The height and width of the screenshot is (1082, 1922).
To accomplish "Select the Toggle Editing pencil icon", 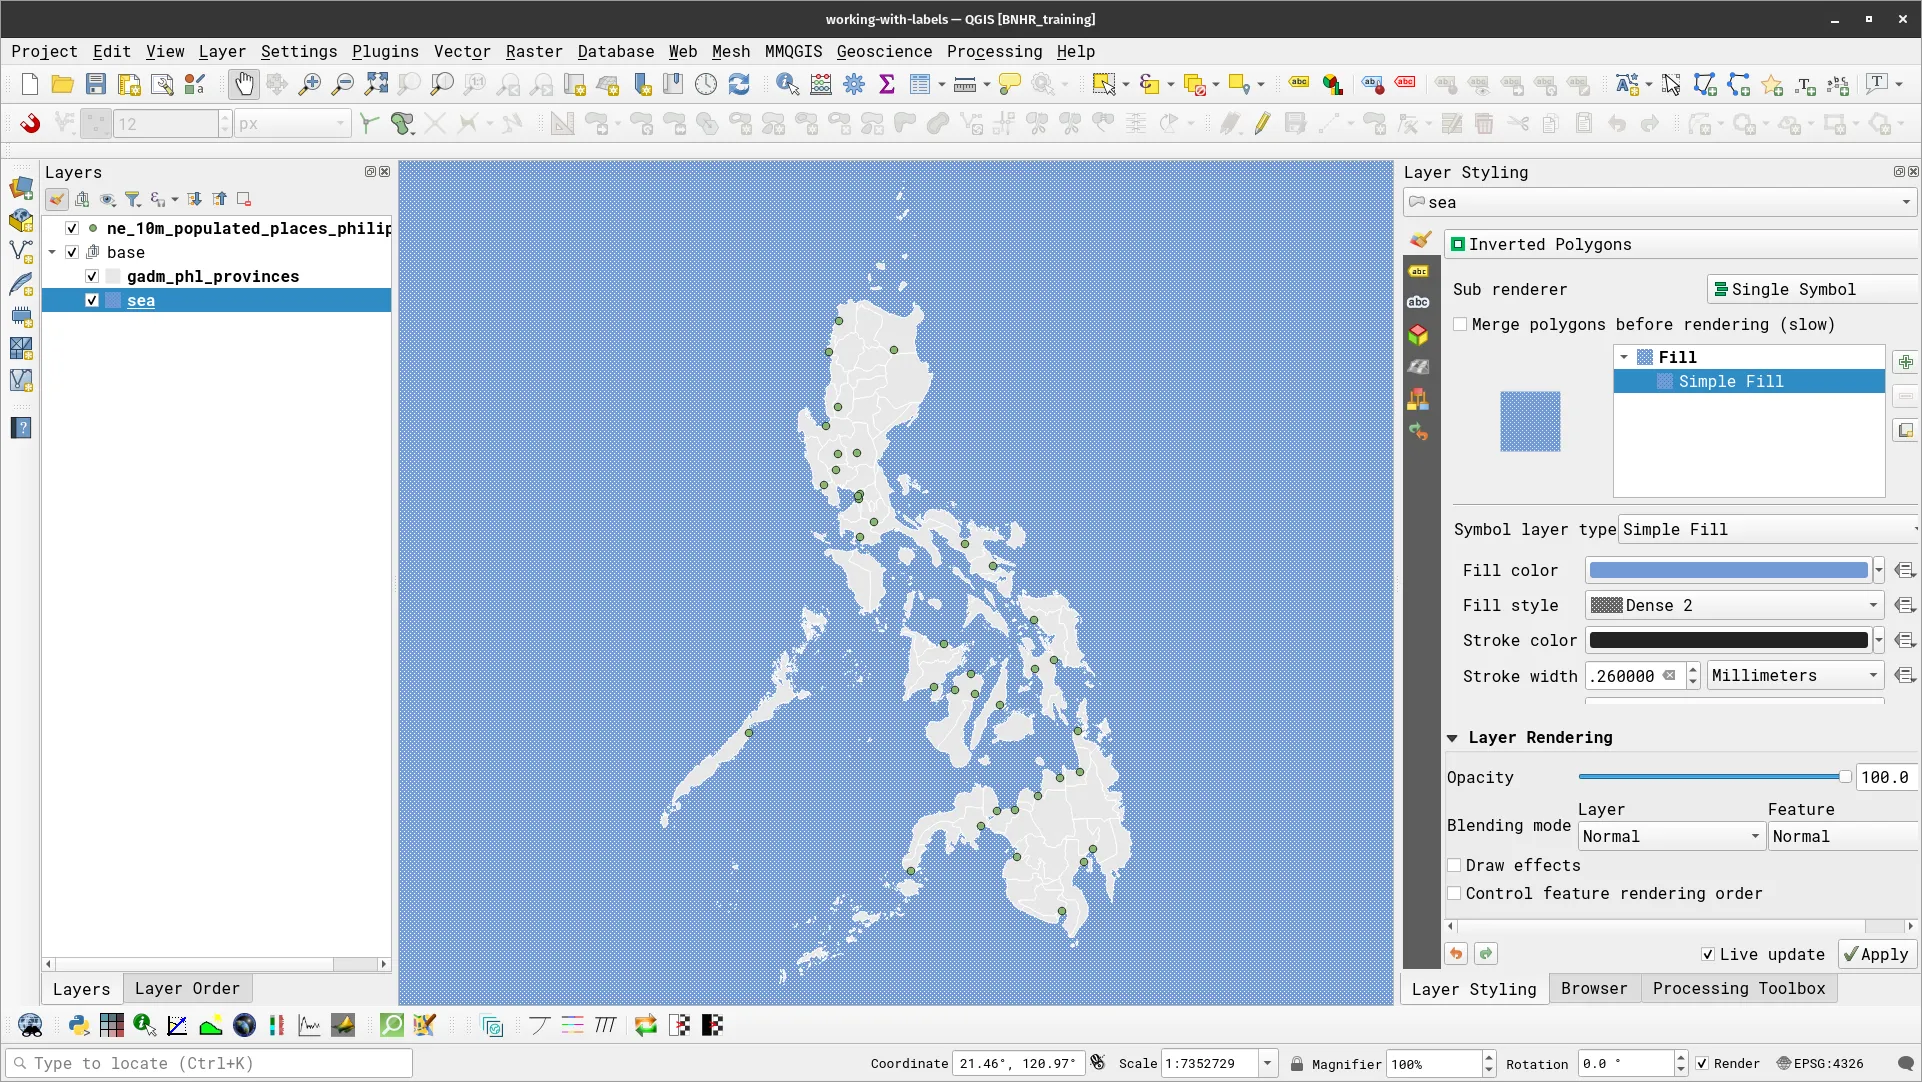I will pos(1261,123).
